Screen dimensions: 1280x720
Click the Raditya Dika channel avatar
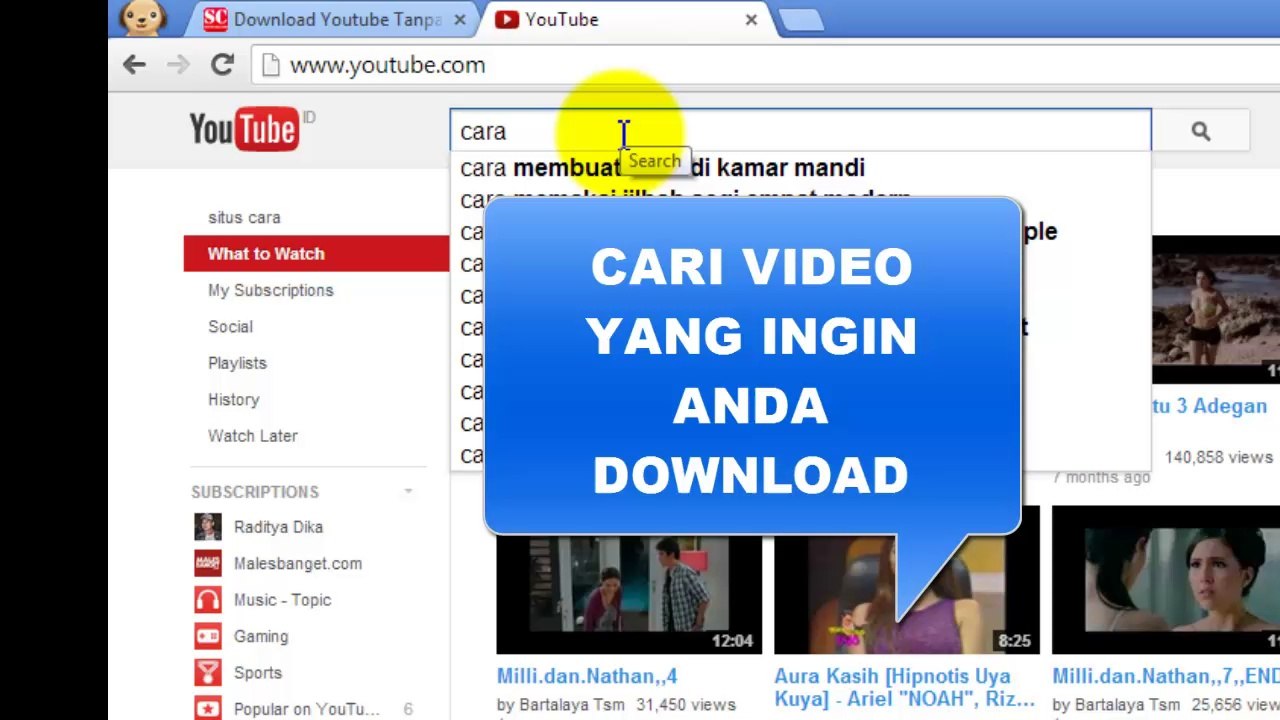(208, 527)
